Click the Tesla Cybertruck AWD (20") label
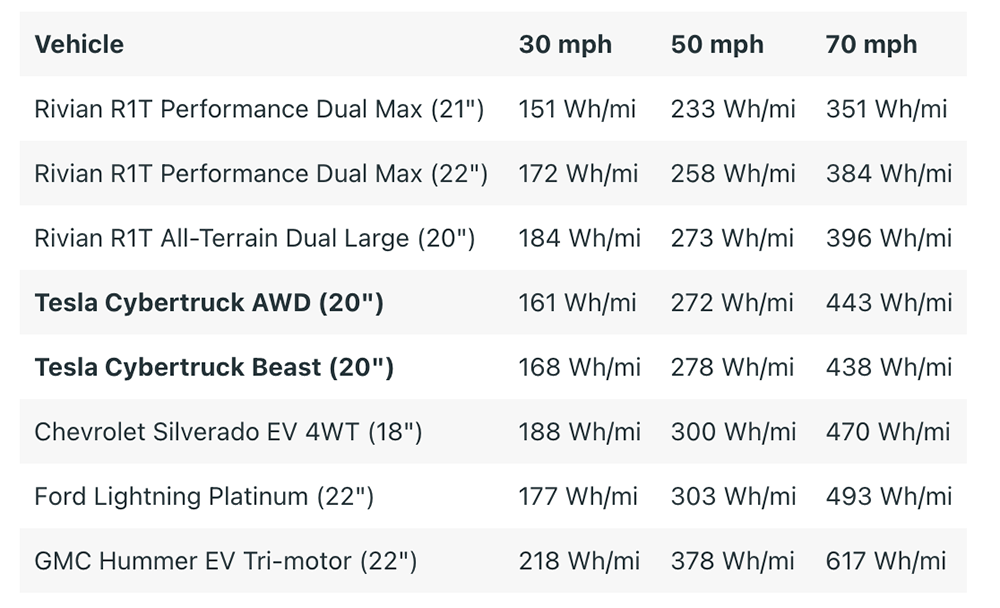Screen dimensions: 1000x608 (x=209, y=302)
